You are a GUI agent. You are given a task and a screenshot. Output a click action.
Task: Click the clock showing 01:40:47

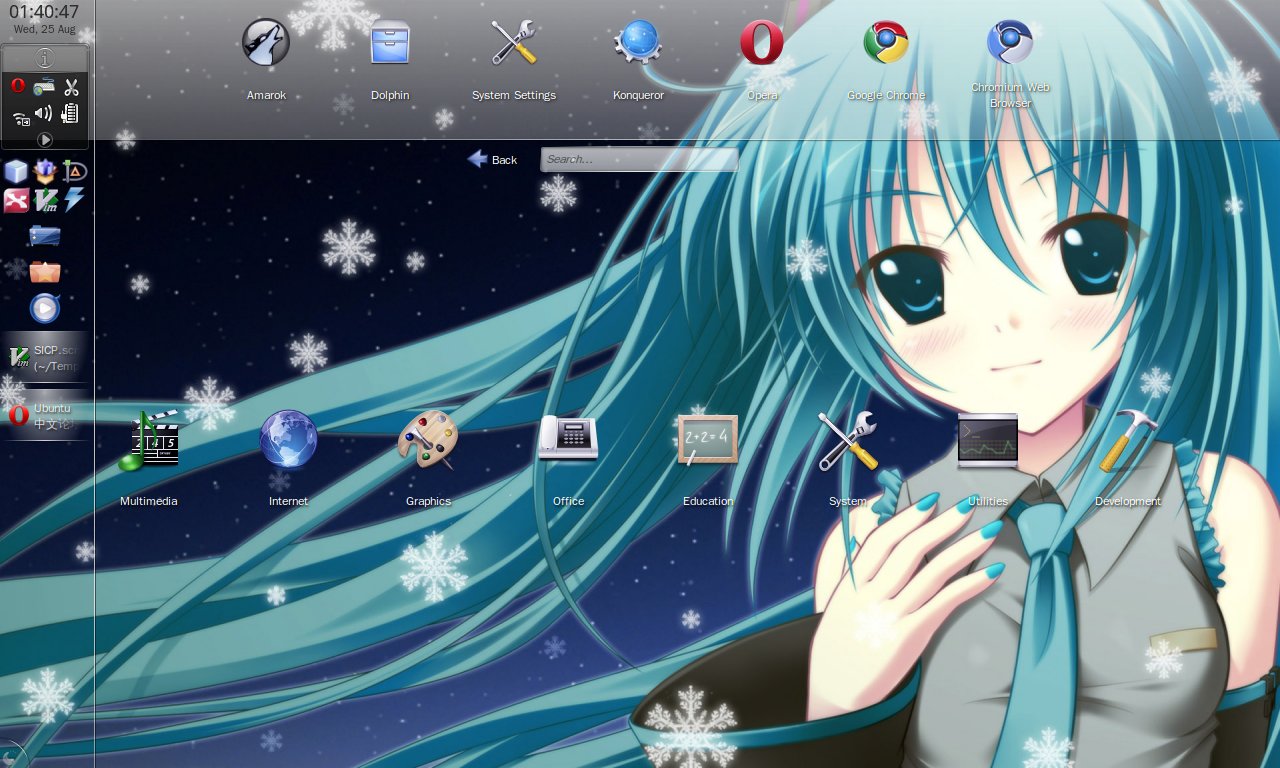click(45, 12)
